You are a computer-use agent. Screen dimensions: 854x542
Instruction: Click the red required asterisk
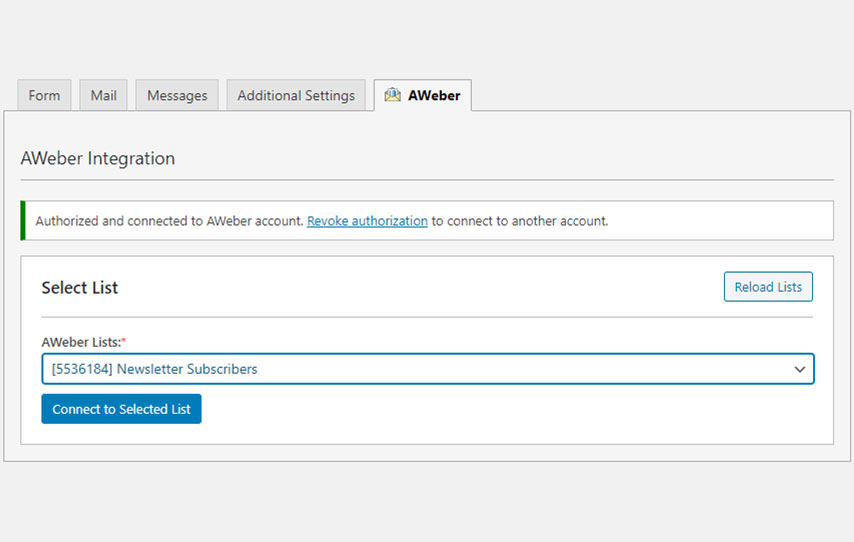124,341
